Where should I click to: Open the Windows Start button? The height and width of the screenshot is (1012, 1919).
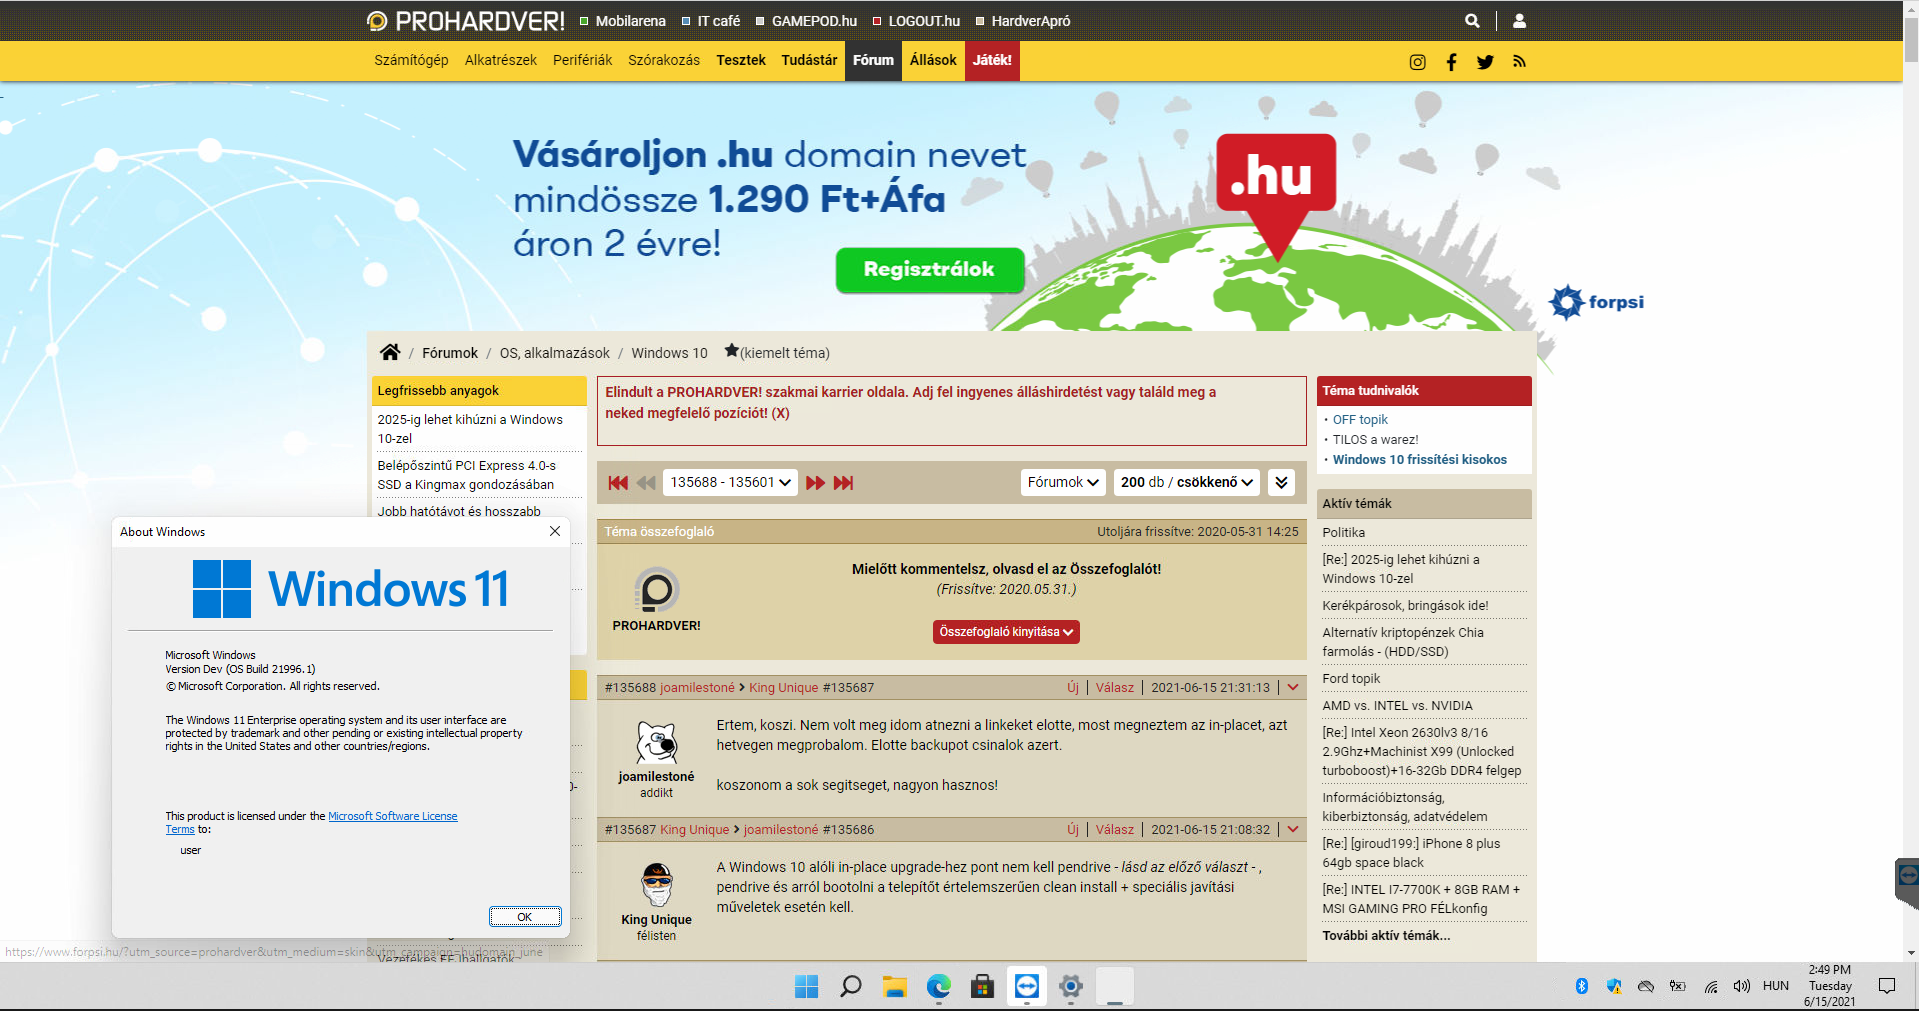807,987
